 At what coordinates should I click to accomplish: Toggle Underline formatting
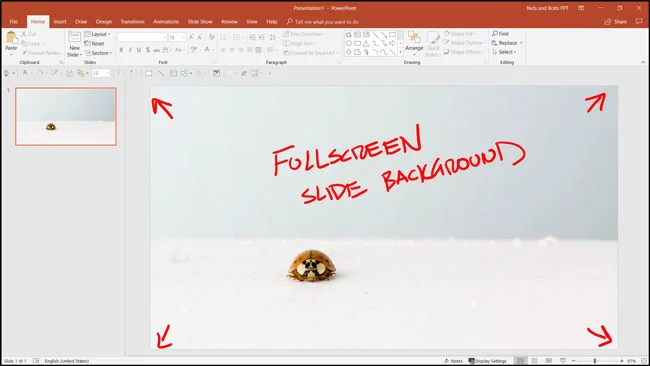pyautogui.click(x=139, y=50)
